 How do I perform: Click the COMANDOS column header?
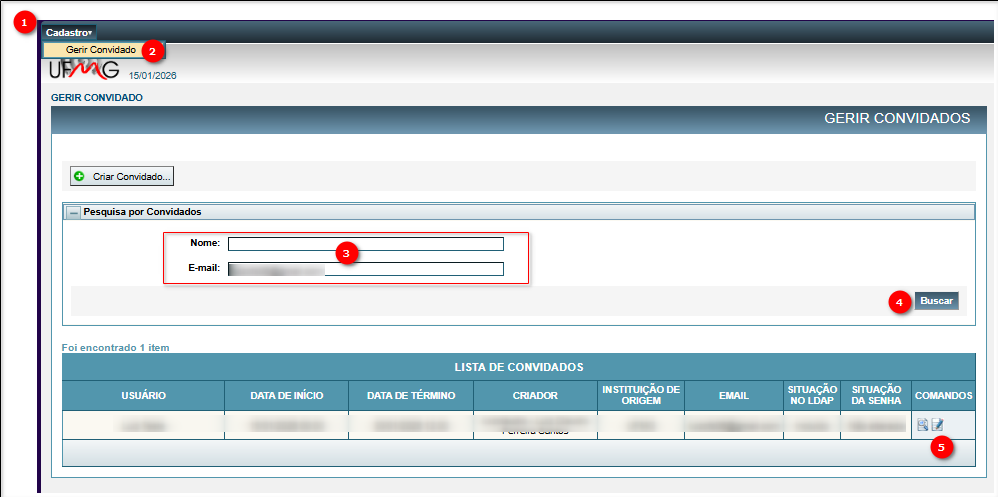pyautogui.click(x=943, y=396)
